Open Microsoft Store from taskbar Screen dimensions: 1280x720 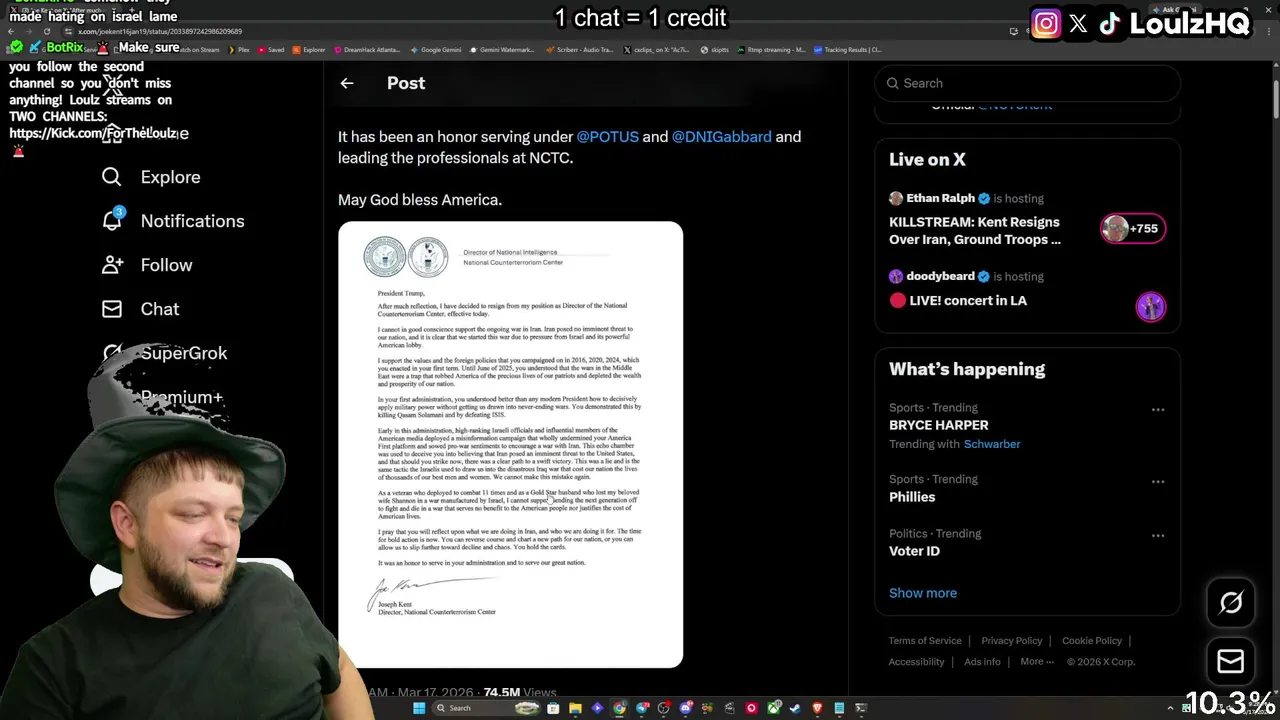[553, 708]
